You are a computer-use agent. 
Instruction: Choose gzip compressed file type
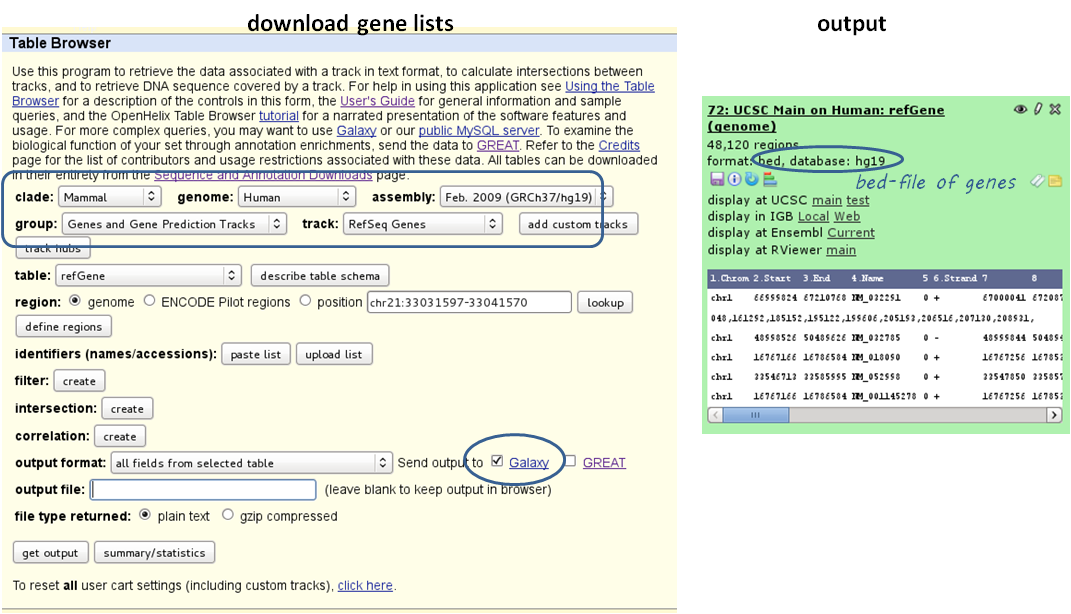pyautogui.click(x=228, y=515)
